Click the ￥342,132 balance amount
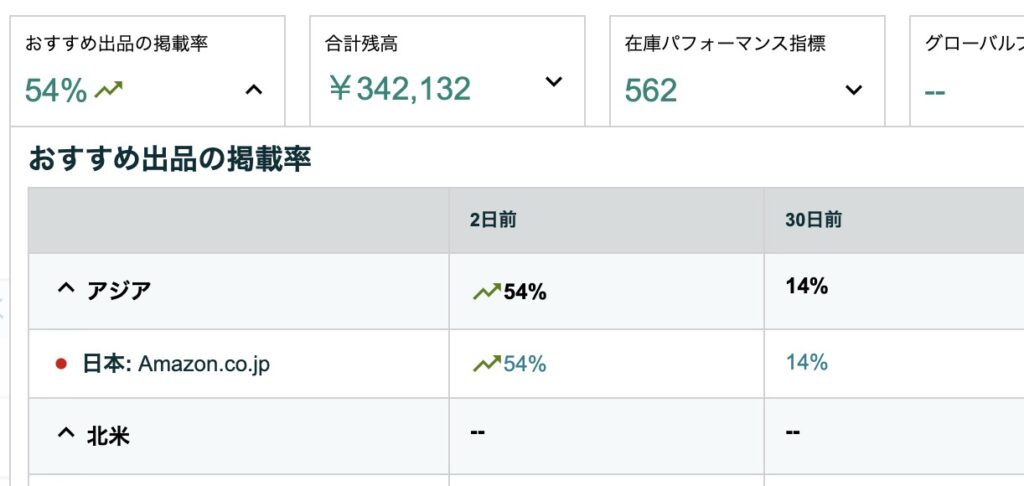This screenshot has height=486, width=1024. tap(399, 89)
